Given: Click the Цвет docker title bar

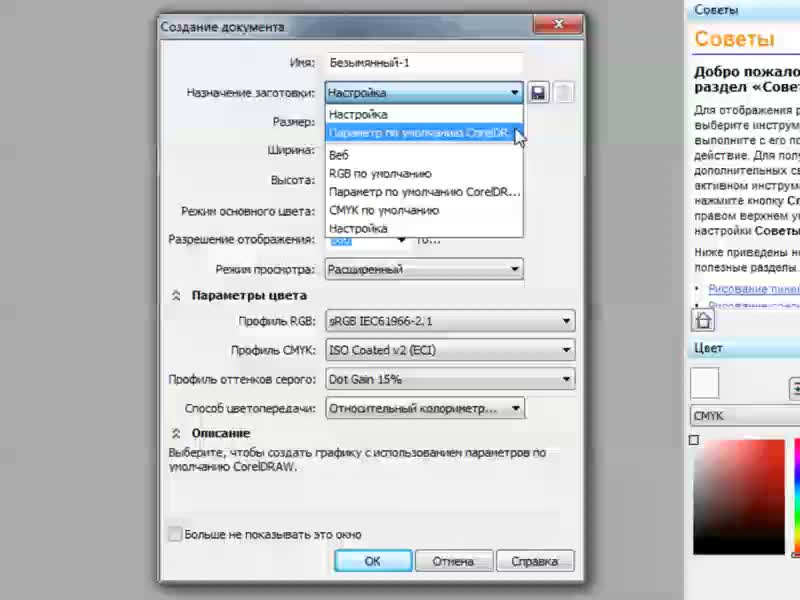Looking at the screenshot, I should [x=744, y=348].
